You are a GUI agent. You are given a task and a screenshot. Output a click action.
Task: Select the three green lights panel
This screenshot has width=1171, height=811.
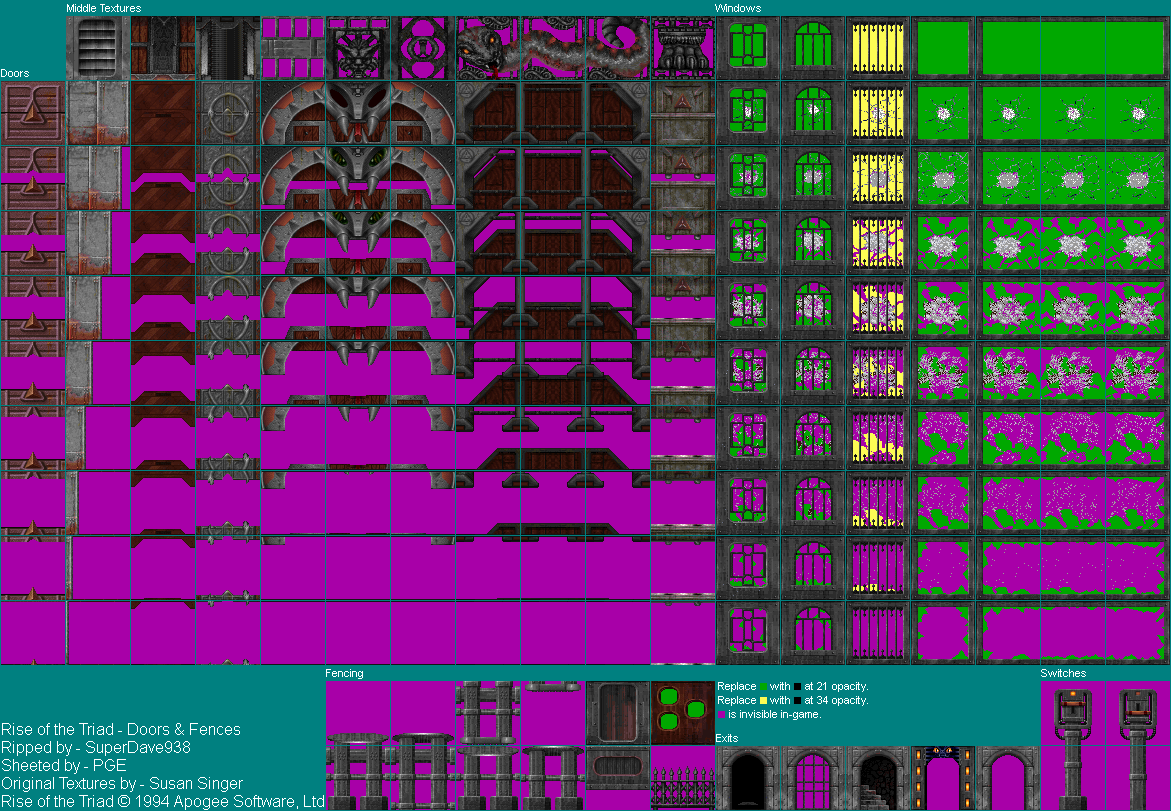click(x=683, y=712)
